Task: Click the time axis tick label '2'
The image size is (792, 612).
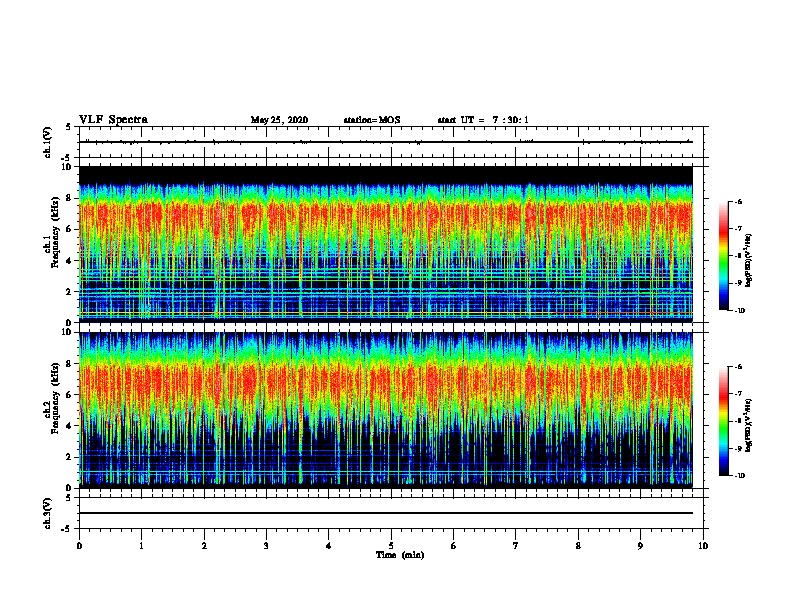Action: [204, 546]
